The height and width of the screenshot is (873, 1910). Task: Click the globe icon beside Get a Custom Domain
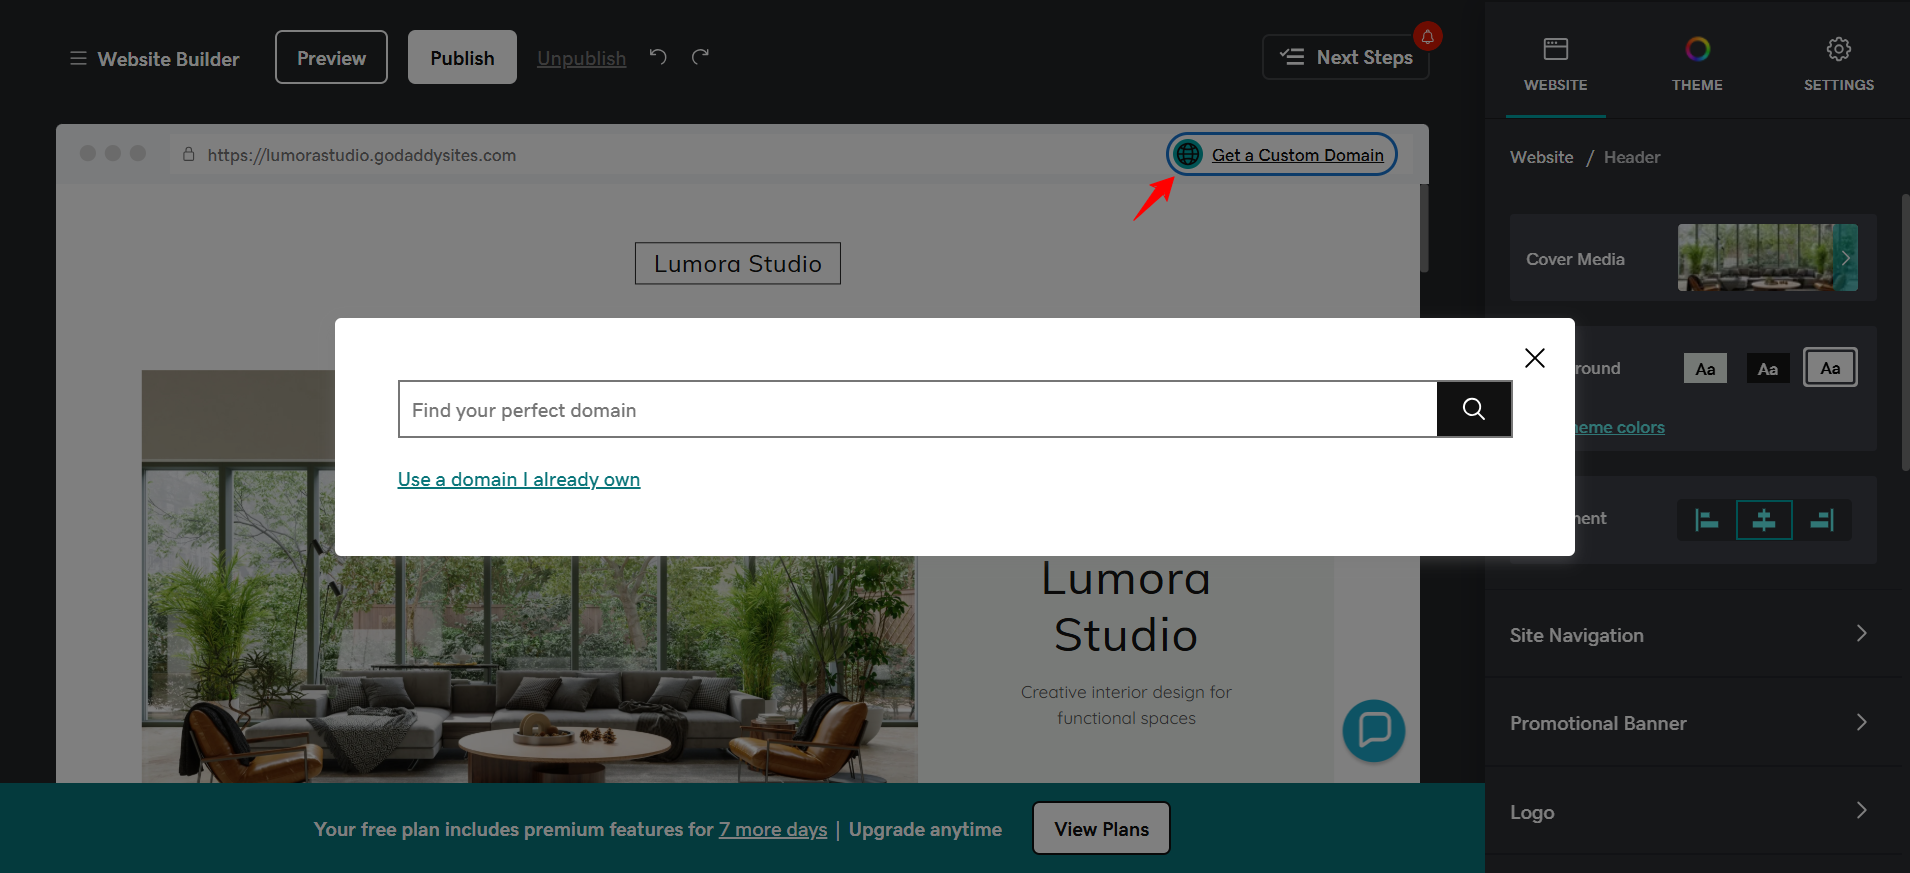point(1188,154)
